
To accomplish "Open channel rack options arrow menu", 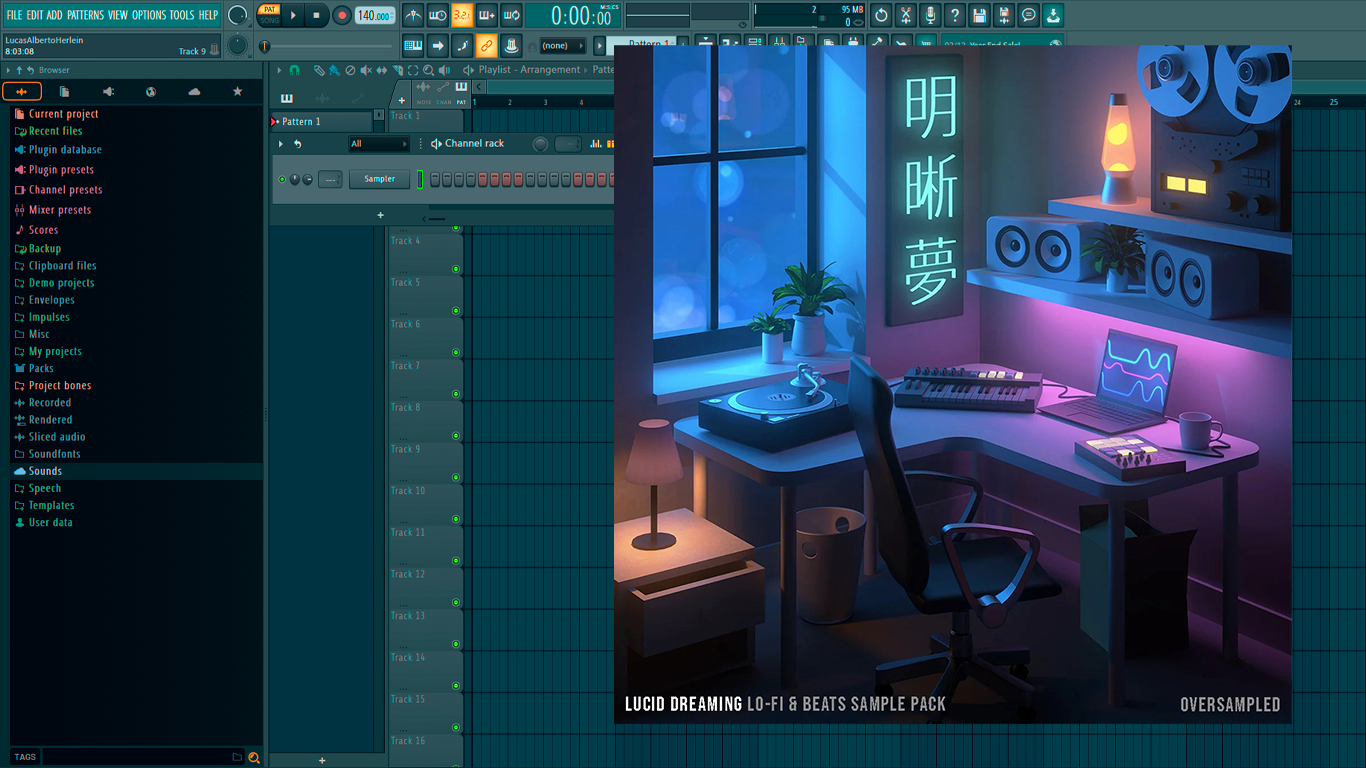I will (x=280, y=144).
